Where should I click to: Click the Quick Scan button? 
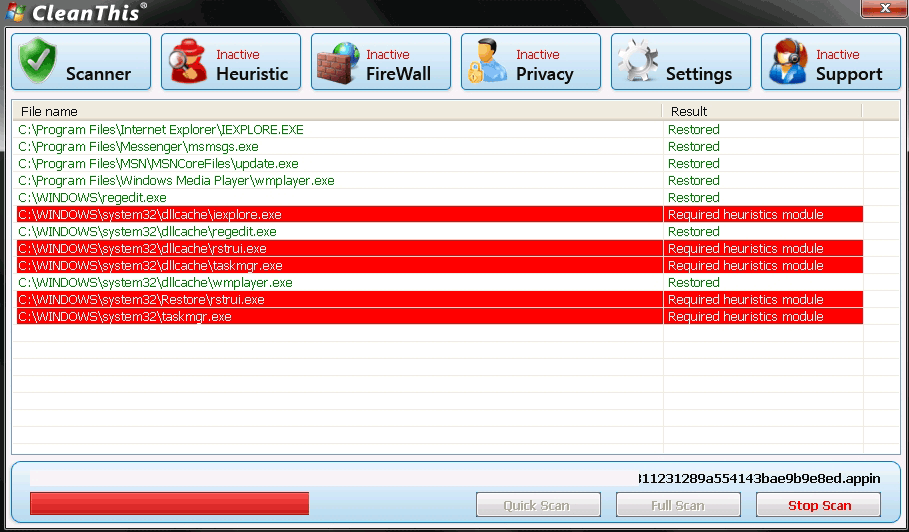coord(538,505)
